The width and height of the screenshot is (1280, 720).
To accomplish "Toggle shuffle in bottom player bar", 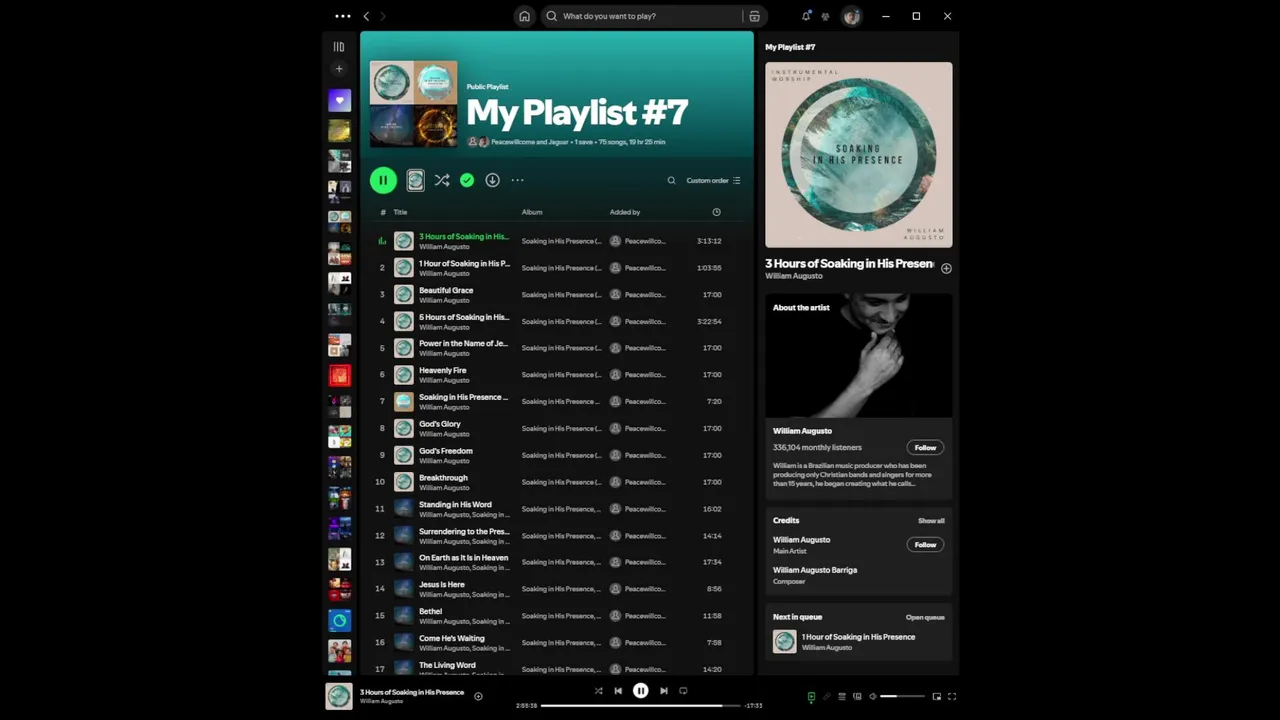I will [598, 691].
